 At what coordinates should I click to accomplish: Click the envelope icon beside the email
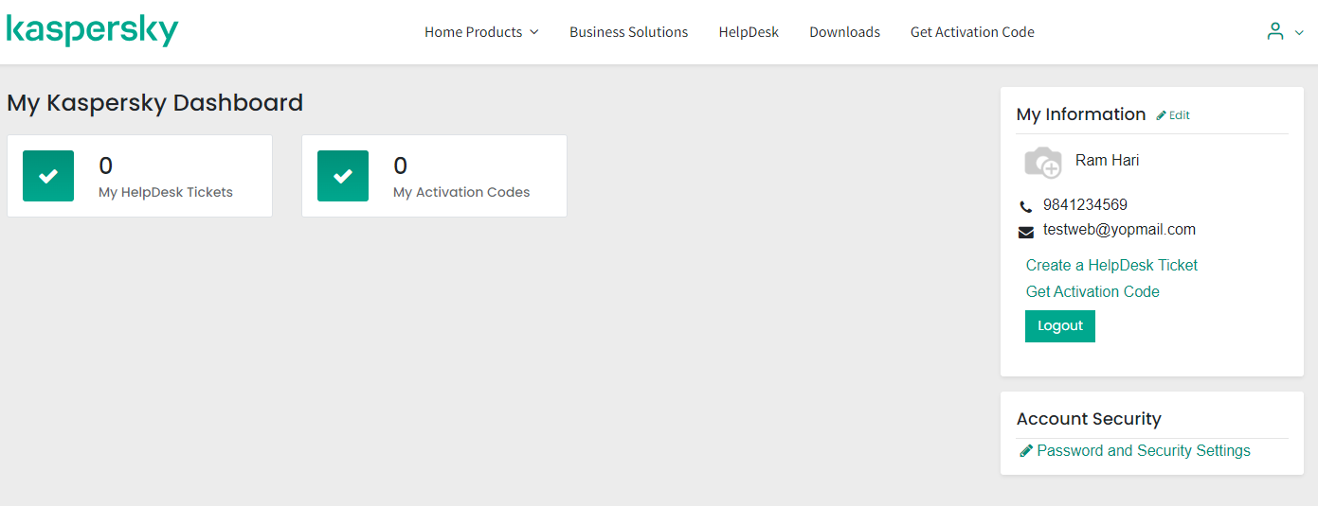[1026, 232]
